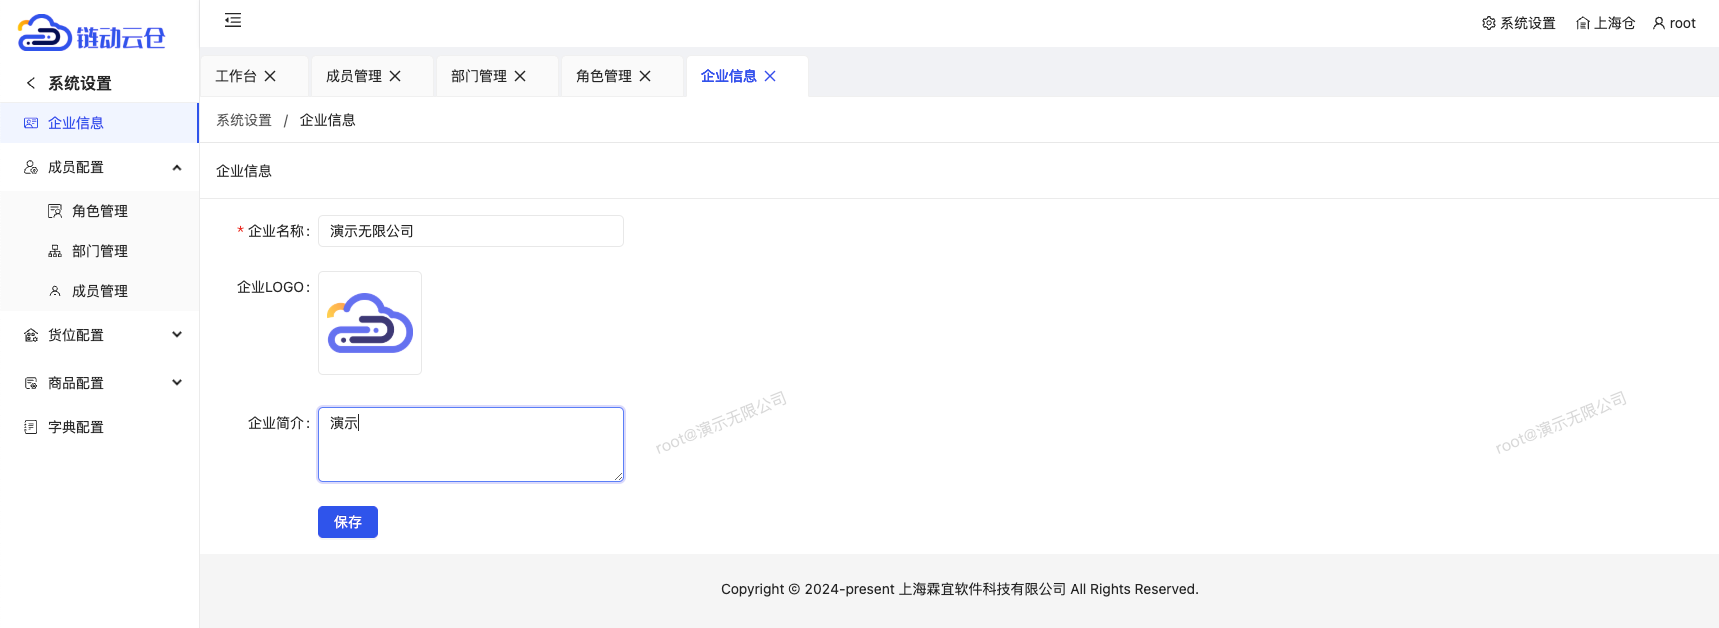Expand the 货位配置 menu chevron

[x=177, y=335]
